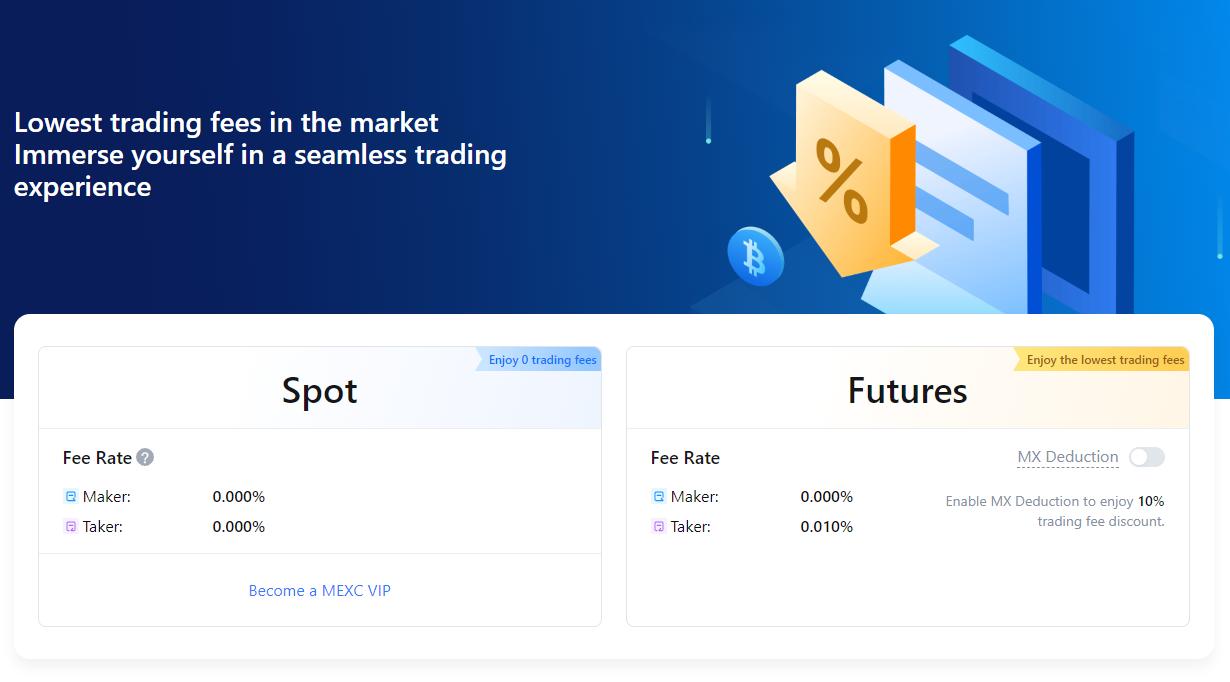Image resolution: width=1230 pixels, height=682 pixels.
Task: Click the Taker icon in the Futures card
Action: (657, 526)
